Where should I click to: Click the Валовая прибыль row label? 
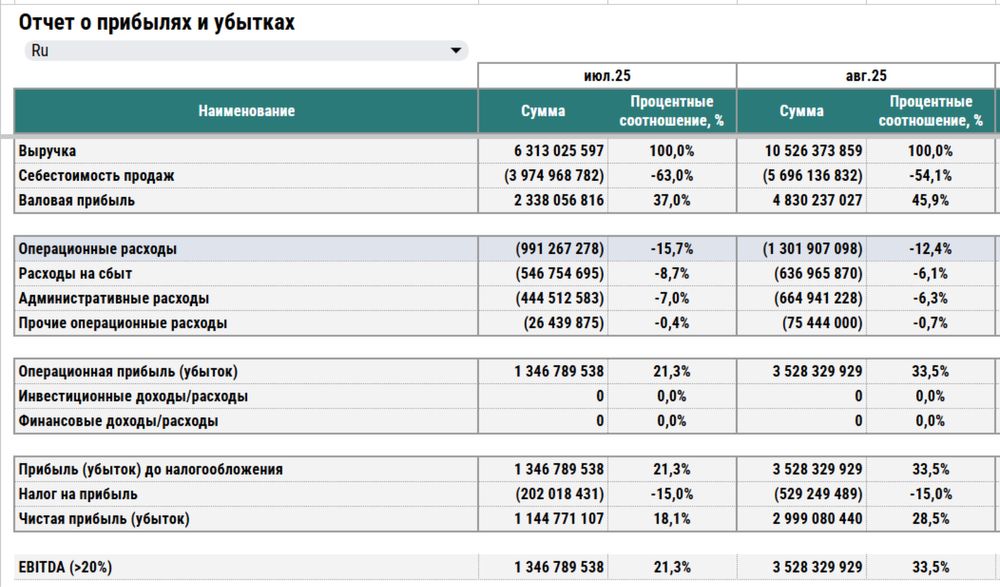77,200
